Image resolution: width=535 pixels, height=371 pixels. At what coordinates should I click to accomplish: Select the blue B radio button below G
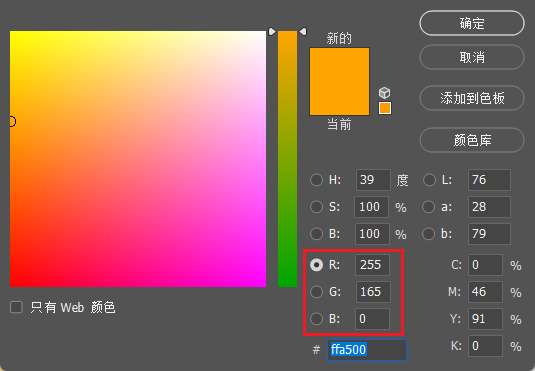(x=316, y=318)
